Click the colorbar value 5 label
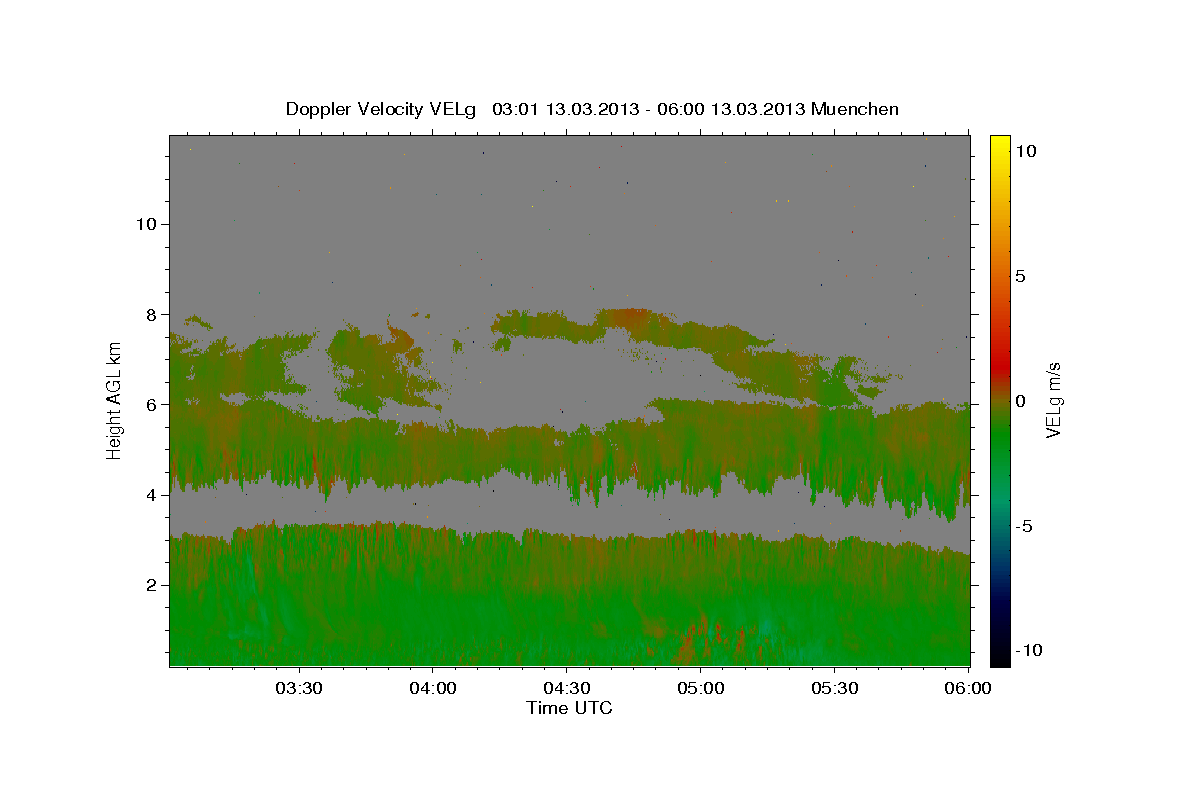 [1020, 276]
